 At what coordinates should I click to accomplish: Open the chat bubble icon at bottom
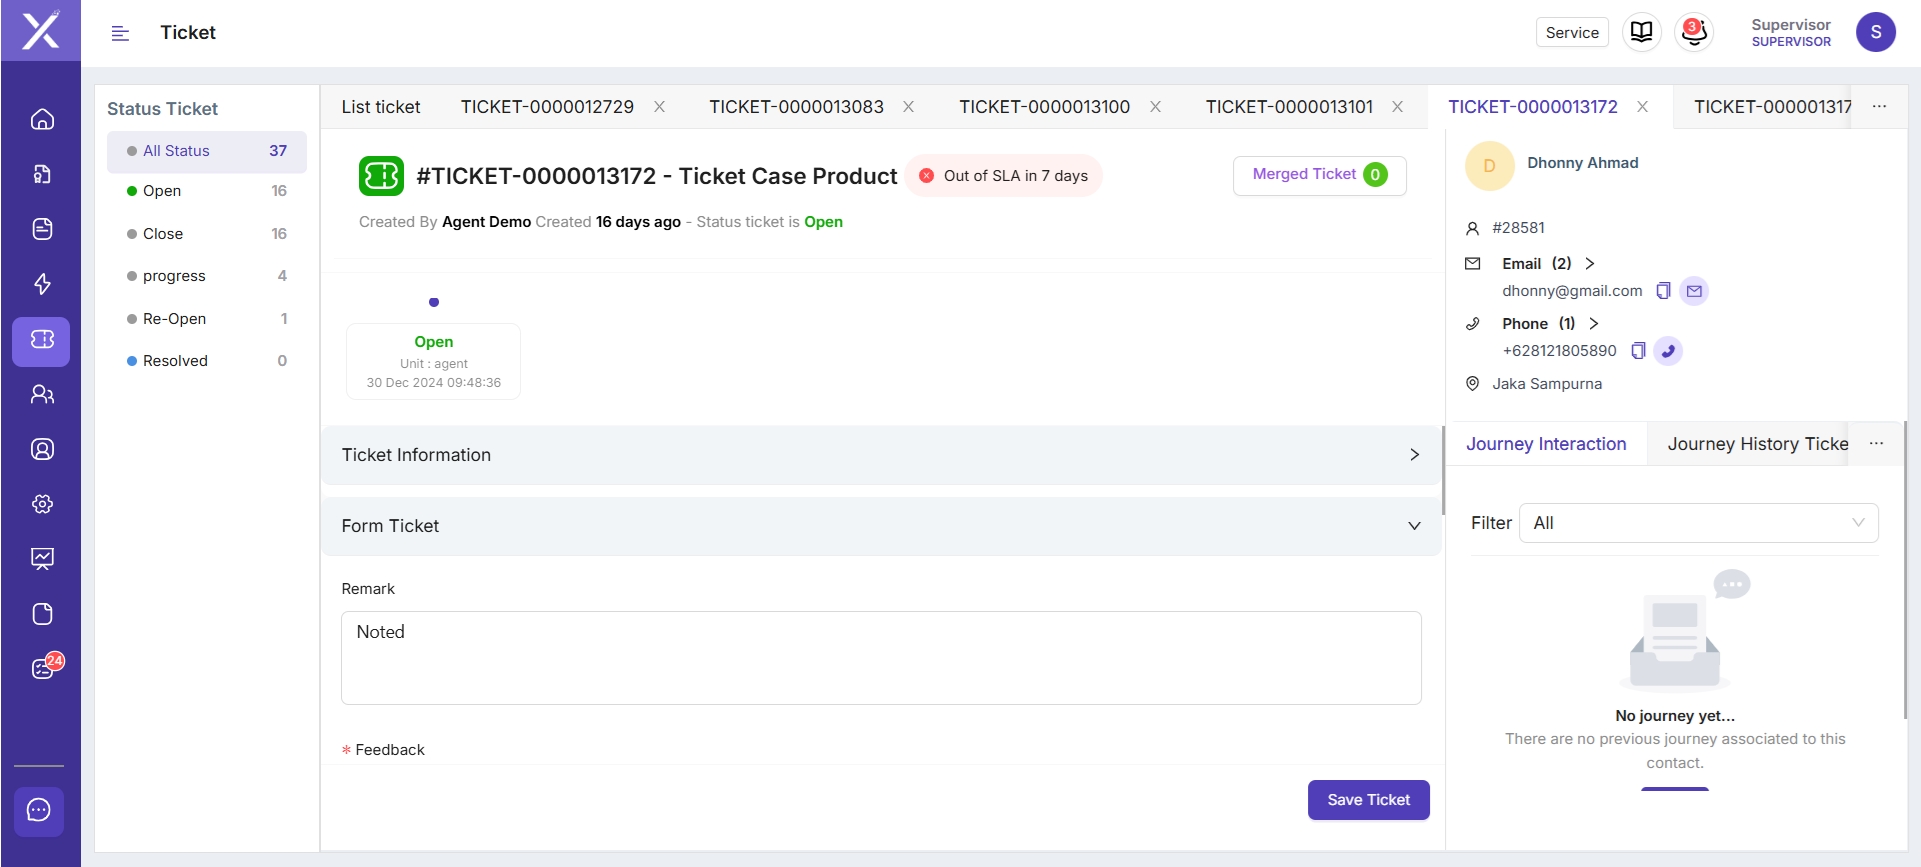[39, 810]
